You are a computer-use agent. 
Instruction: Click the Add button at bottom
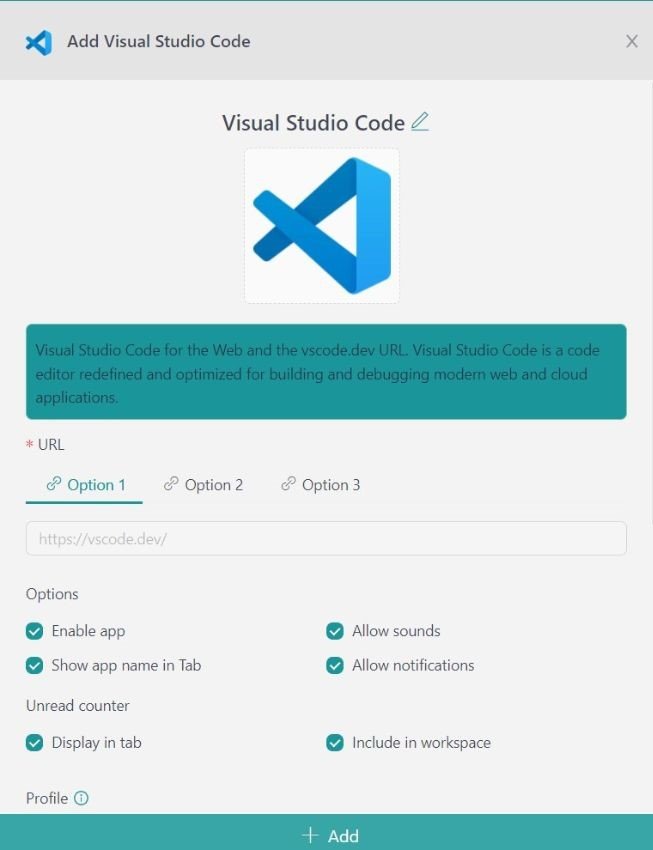326,832
